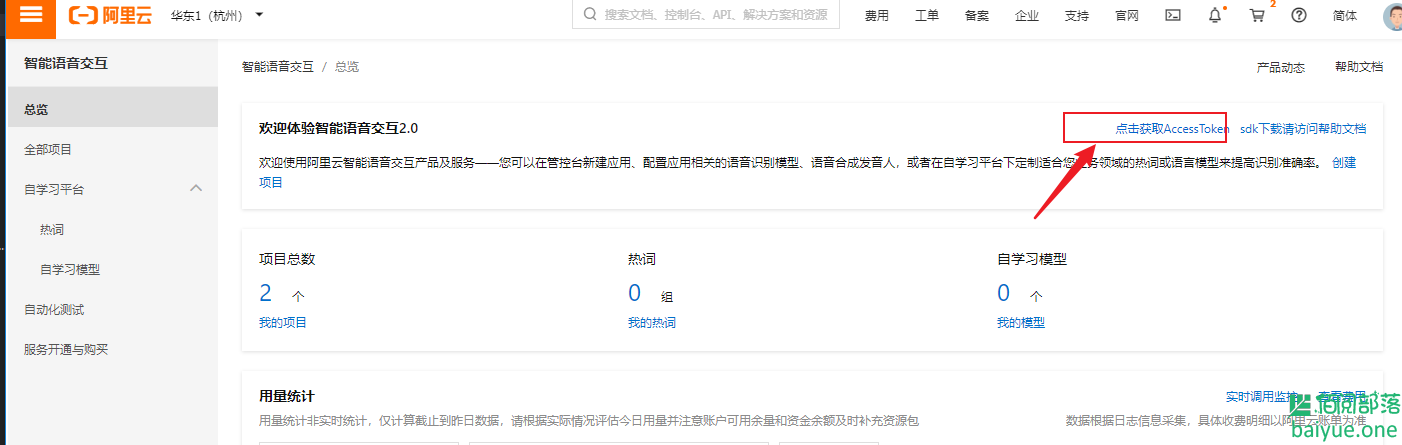Viewport: 1402px width, 445px height.
Task: Click the 用量统计 heading
Action: coord(287,397)
